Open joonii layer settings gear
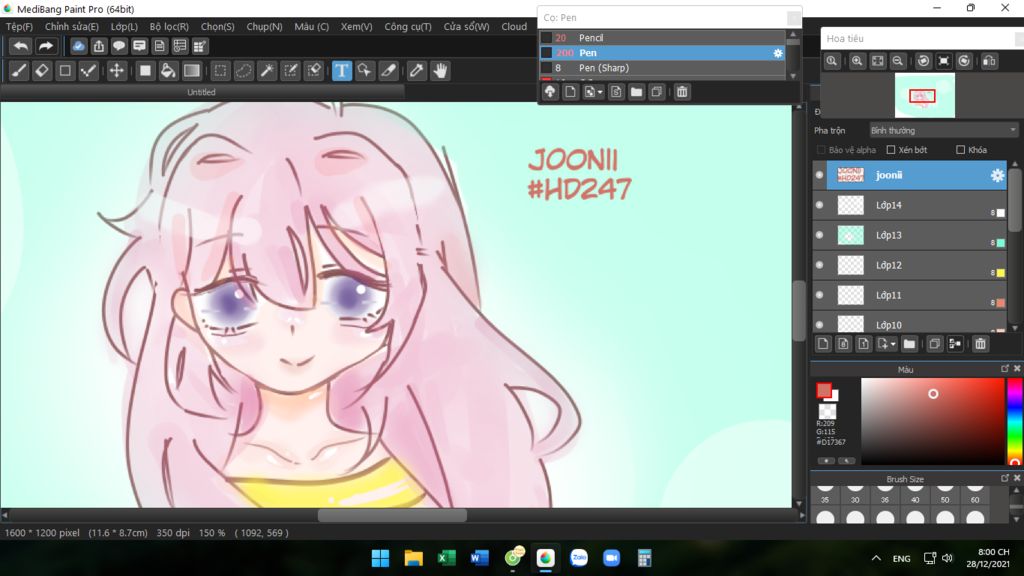Screen dimensions: 1024x576 (997, 175)
